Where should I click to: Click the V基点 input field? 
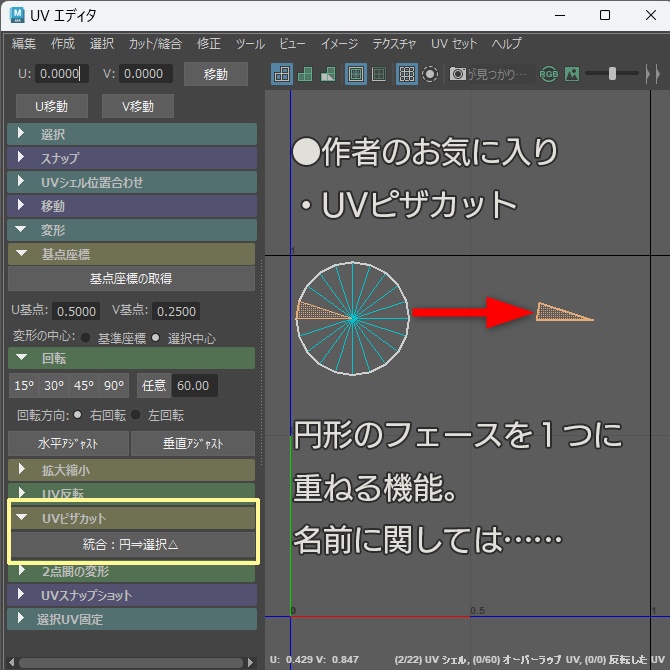tap(176, 311)
